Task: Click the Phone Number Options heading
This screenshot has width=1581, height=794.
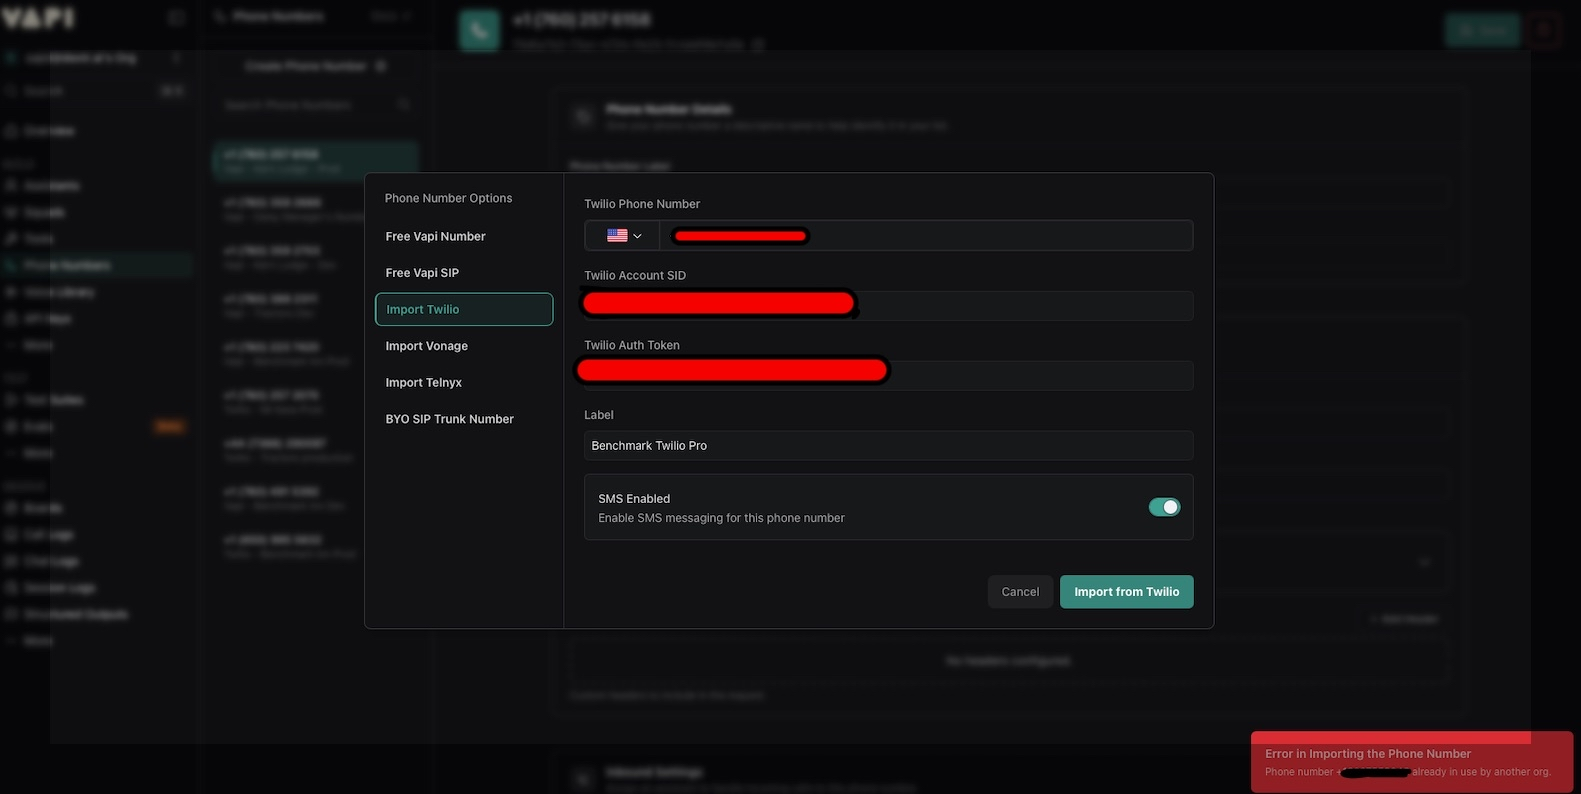Action: click(448, 198)
